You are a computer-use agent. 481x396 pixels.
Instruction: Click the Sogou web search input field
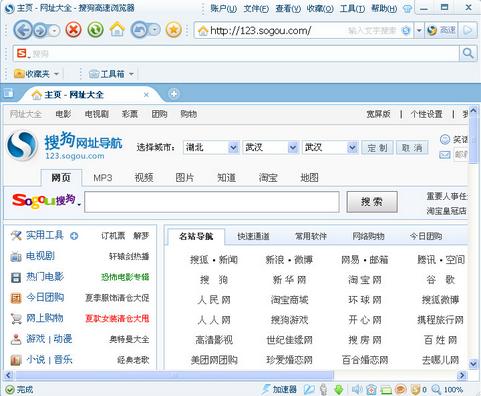[x=212, y=202]
